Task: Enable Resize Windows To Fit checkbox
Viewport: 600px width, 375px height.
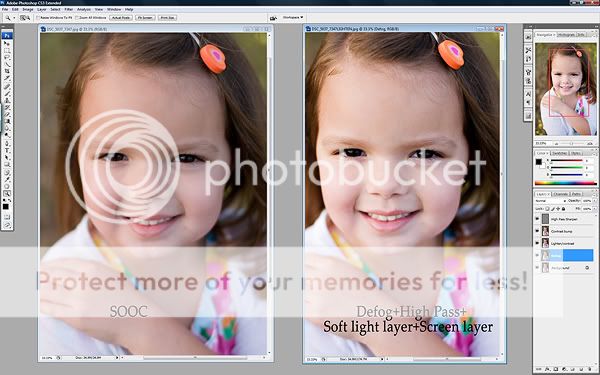Action: (x=38, y=18)
